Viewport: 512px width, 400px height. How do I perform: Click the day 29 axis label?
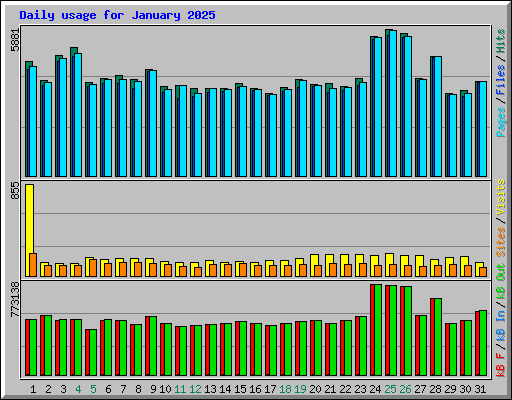450,389
